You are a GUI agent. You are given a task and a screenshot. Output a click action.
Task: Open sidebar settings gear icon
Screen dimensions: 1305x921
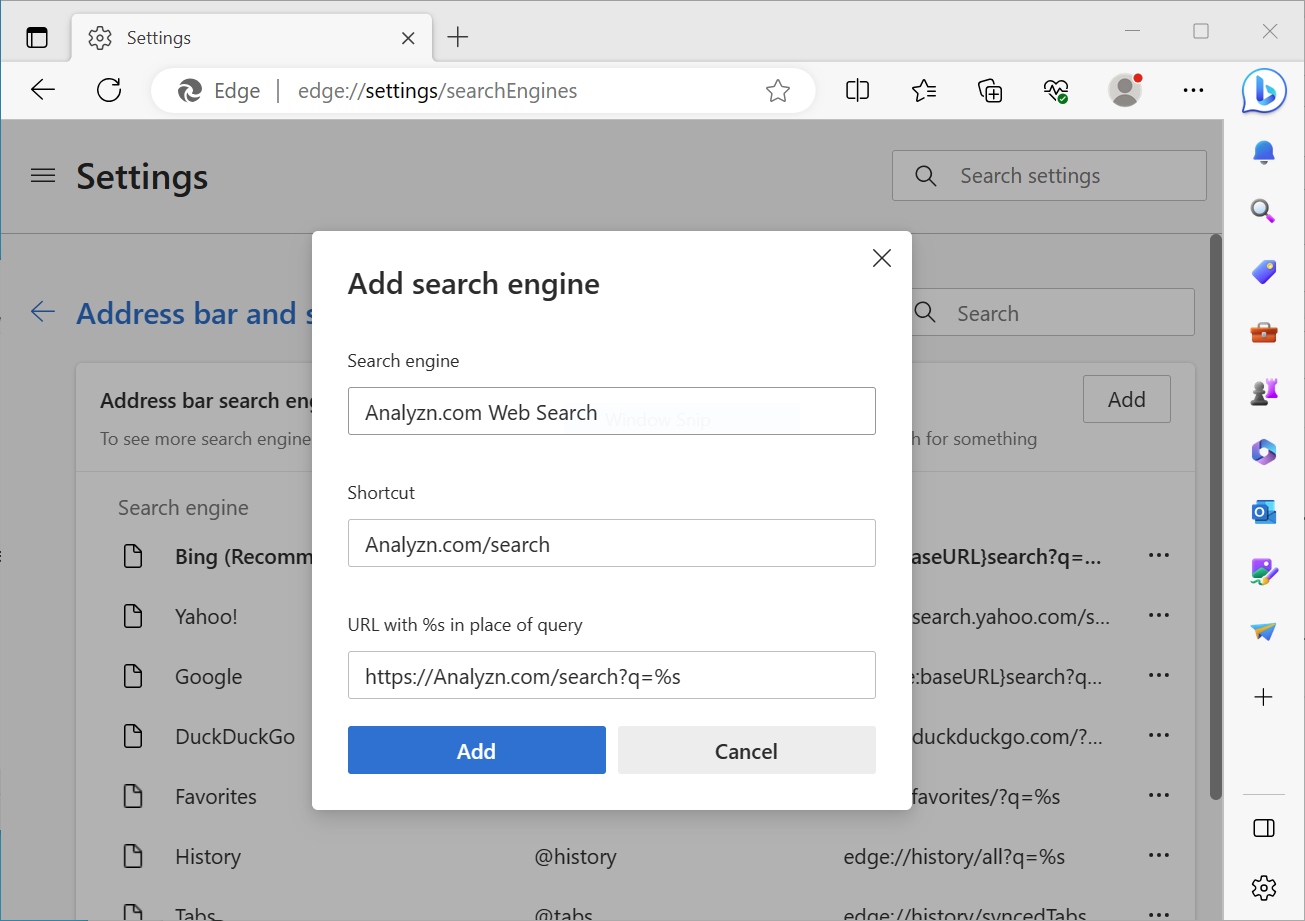(1264, 887)
